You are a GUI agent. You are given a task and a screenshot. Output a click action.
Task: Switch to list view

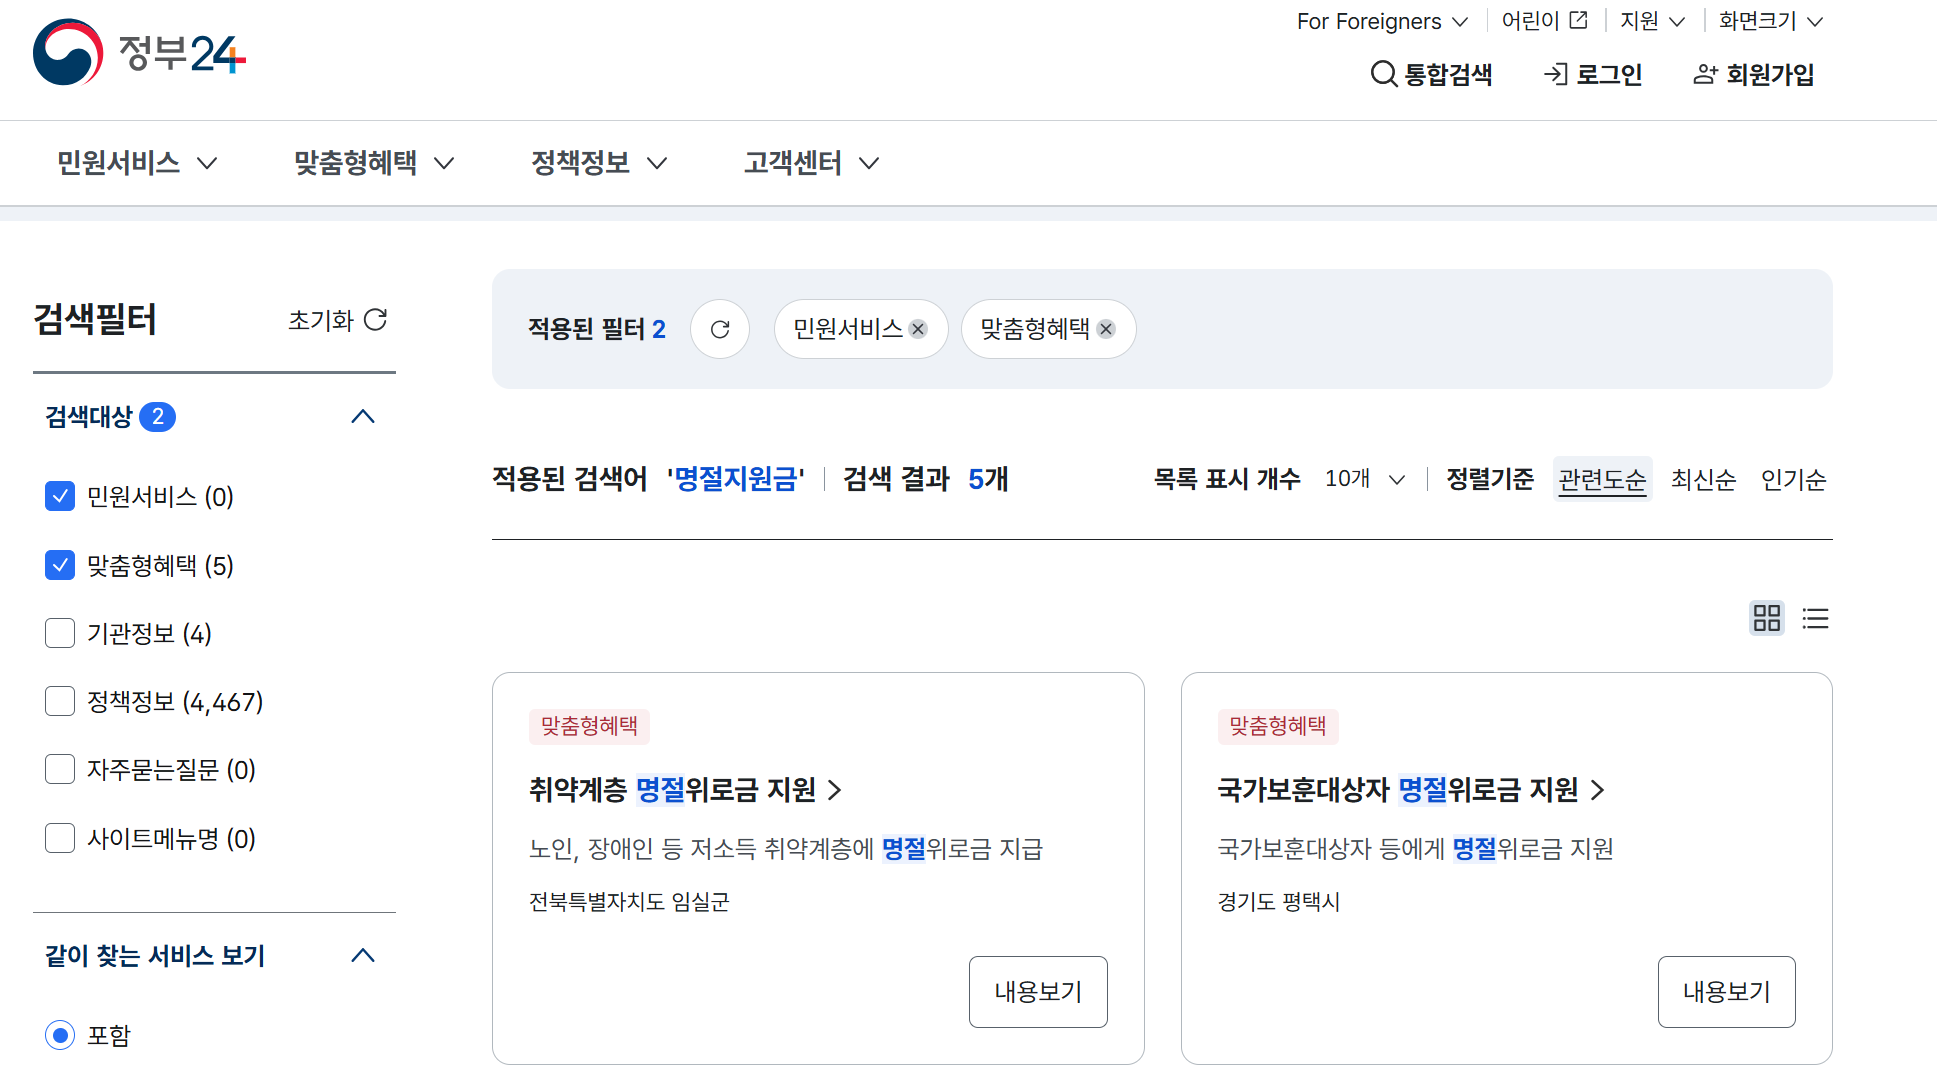coord(1815,618)
